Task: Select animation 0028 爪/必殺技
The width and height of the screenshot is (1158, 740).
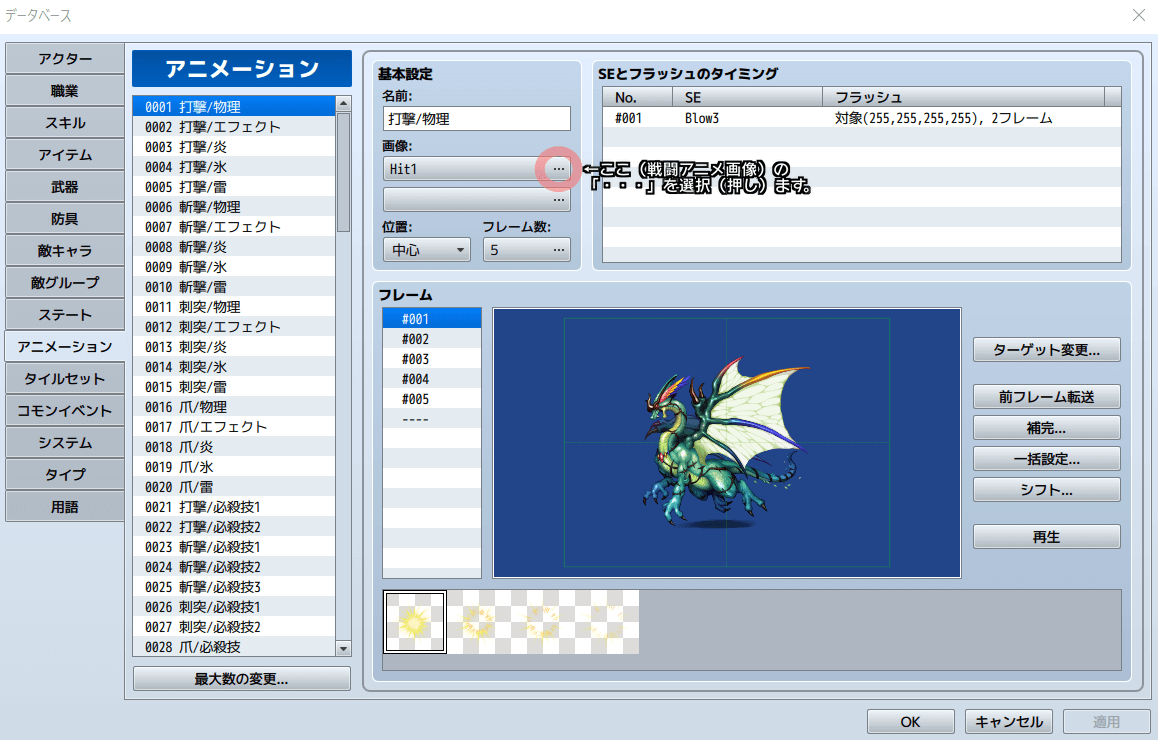Action: pos(234,646)
